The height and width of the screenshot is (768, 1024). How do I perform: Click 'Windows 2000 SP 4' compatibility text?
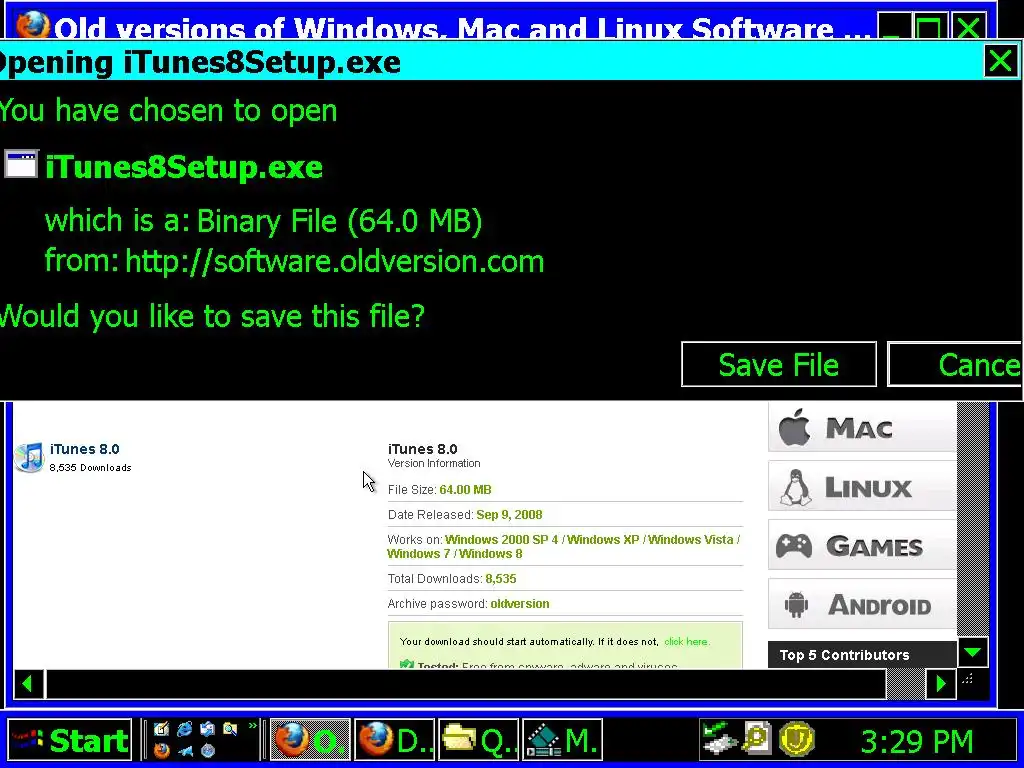502,539
